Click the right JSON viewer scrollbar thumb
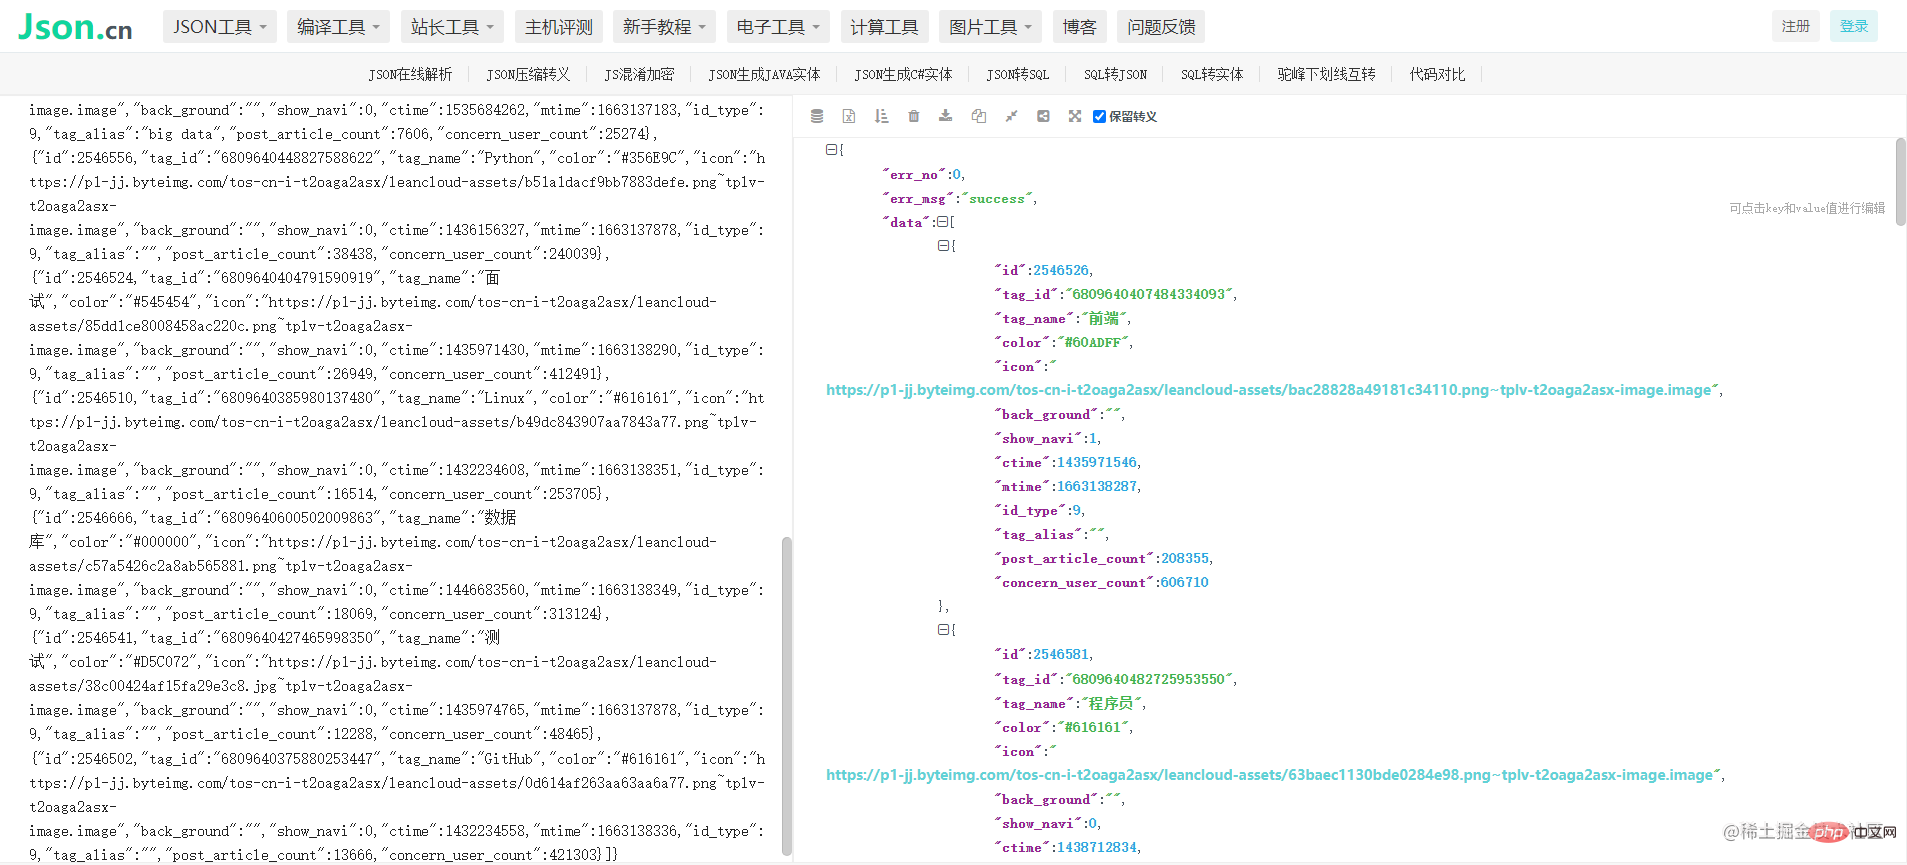Screen dimensions: 1907x865 pos(1901,182)
